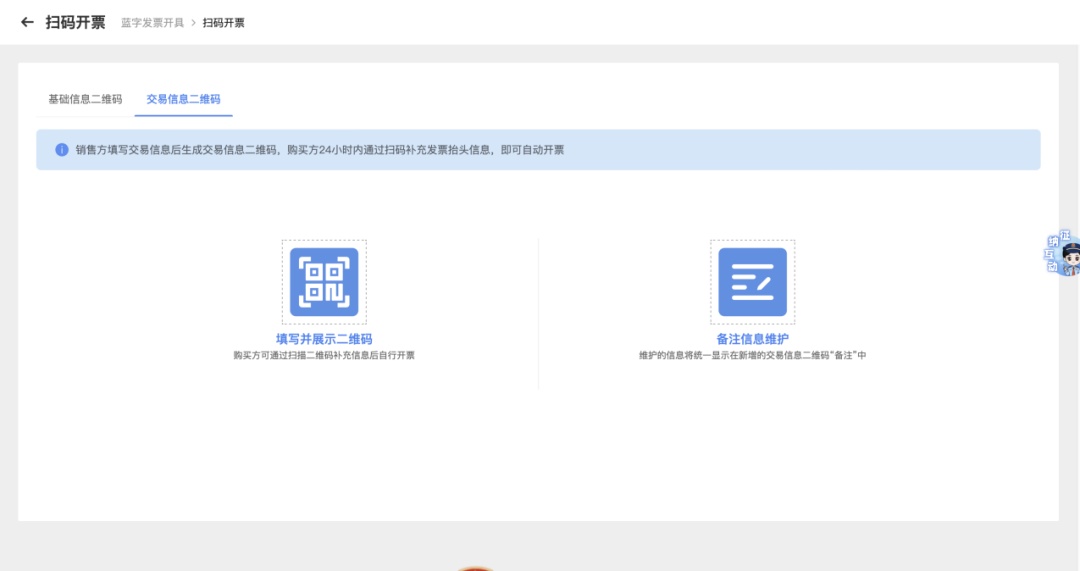The width and height of the screenshot is (1080, 571).
Task: Click the back arrow beside 扫码开票 title
Action: [27, 22]
